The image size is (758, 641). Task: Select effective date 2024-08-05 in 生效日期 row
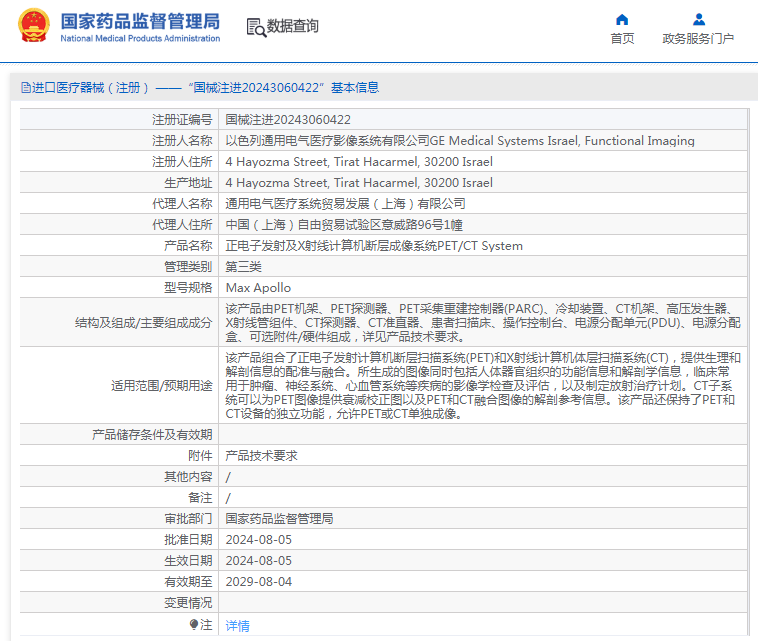click(x=259, y=561)
